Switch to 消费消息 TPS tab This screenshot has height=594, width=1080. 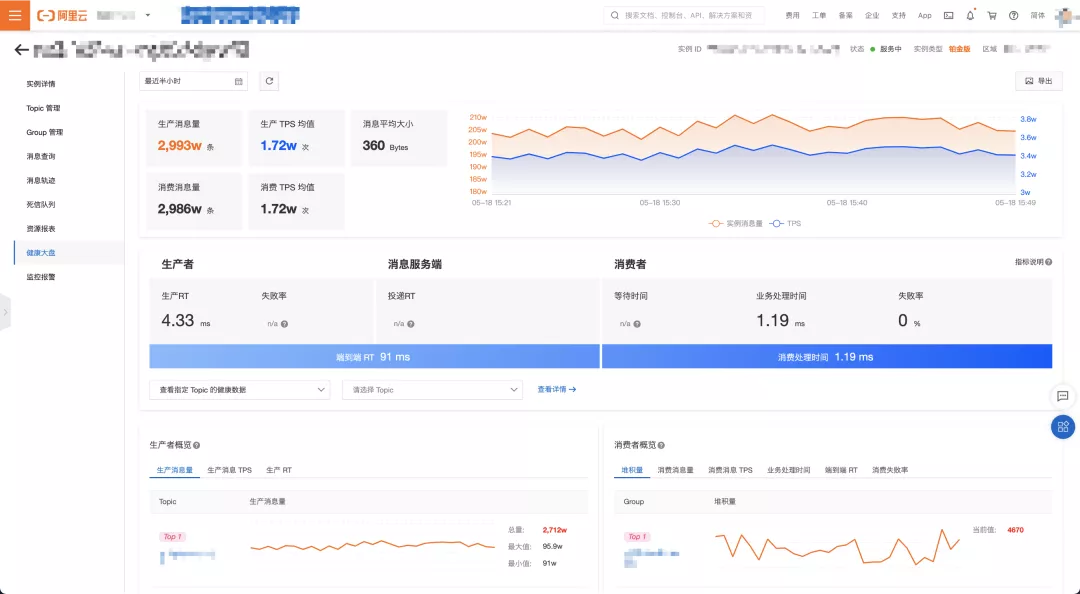[x=730, y=470]
